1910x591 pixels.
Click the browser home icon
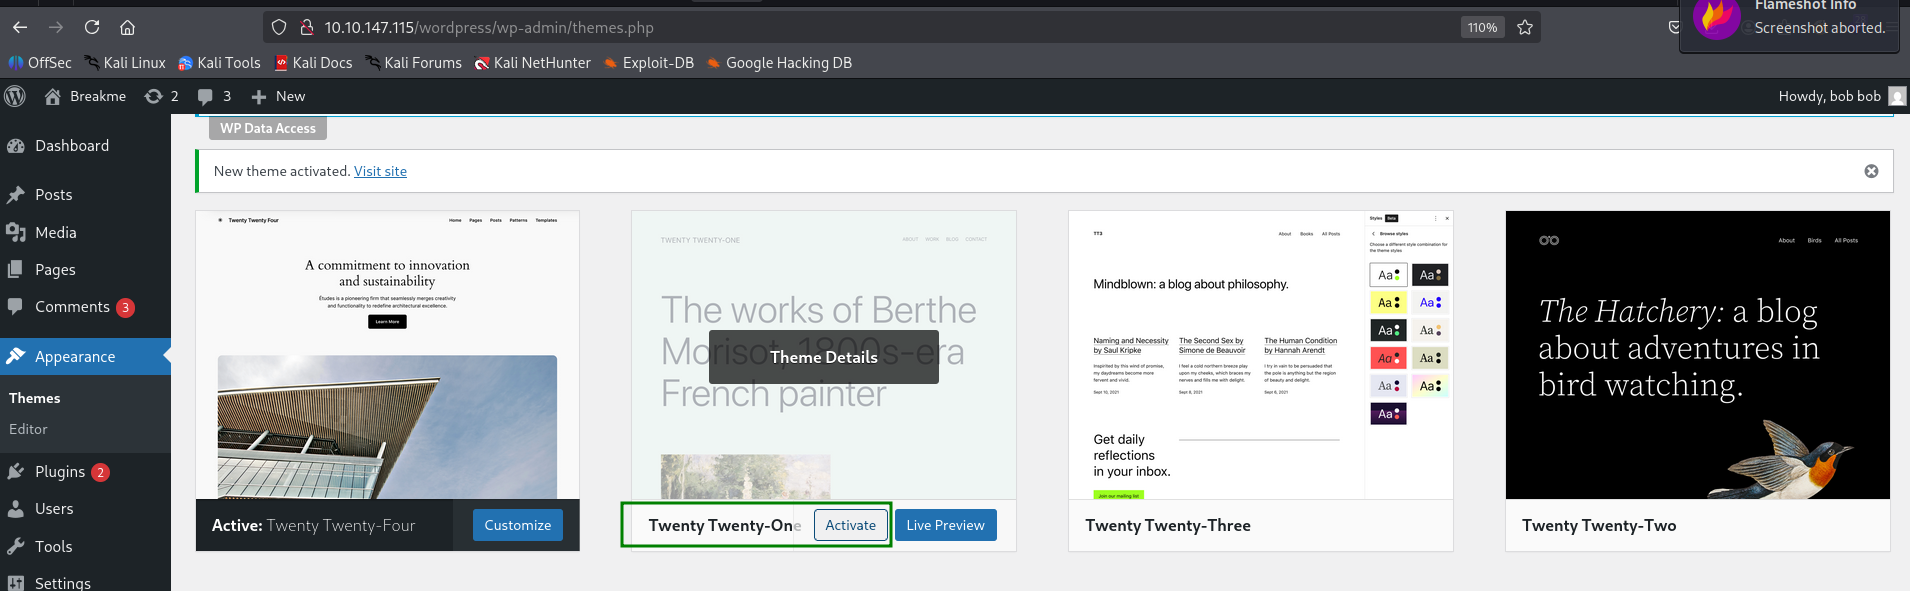(x=127, y=27)
